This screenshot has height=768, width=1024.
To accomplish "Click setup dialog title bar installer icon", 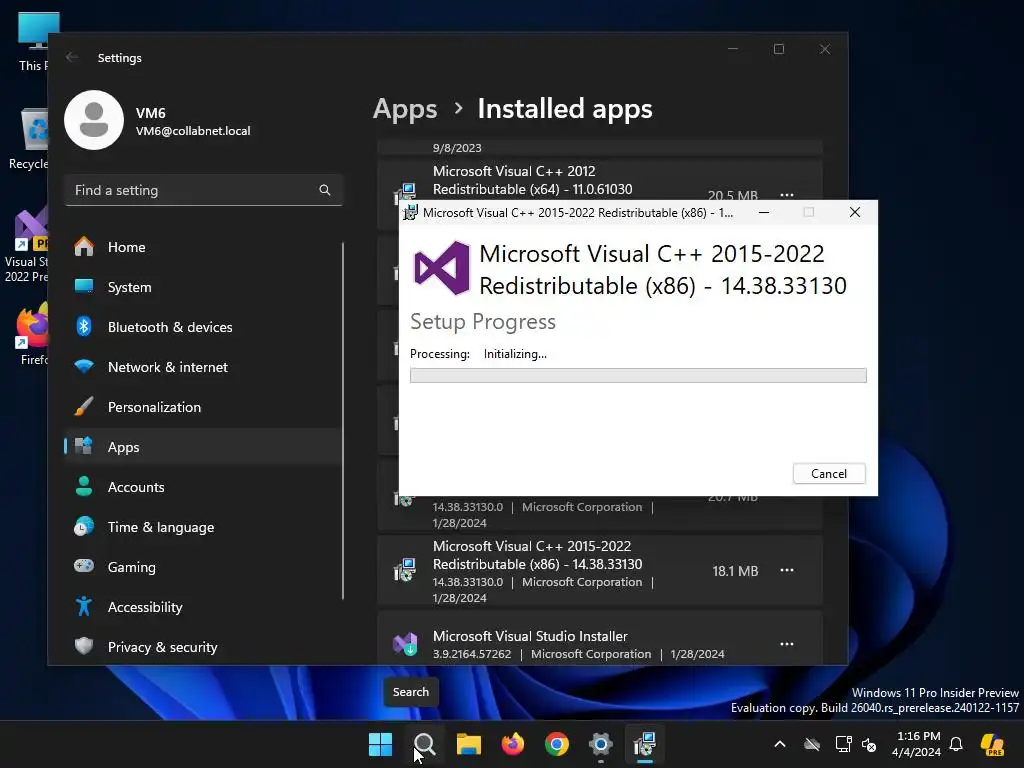I will point(410,212).
